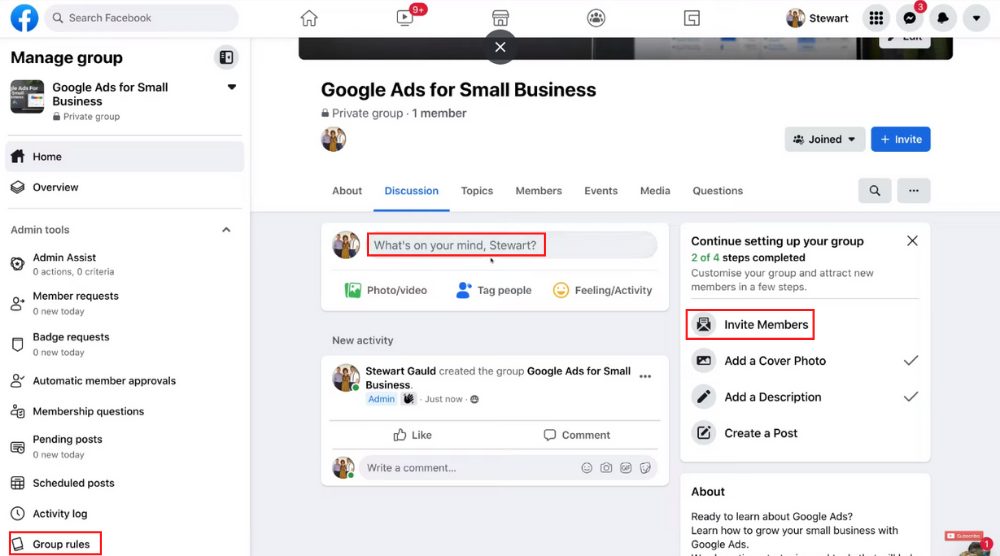The width and height of the screenshot is (1000, 556).
Task: Open Member requests
Action: point(124,303)
